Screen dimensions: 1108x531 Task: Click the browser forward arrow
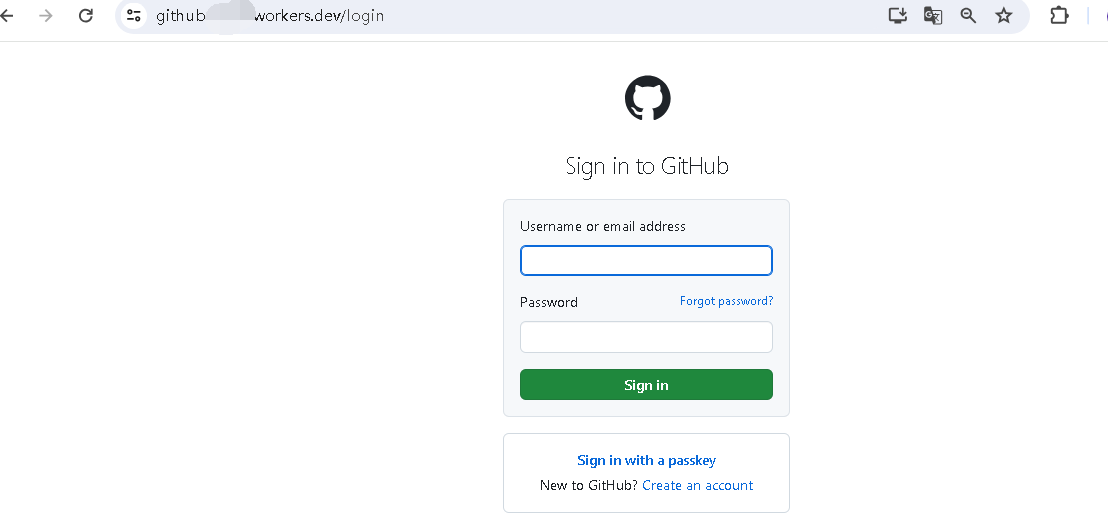coord(46,15)
